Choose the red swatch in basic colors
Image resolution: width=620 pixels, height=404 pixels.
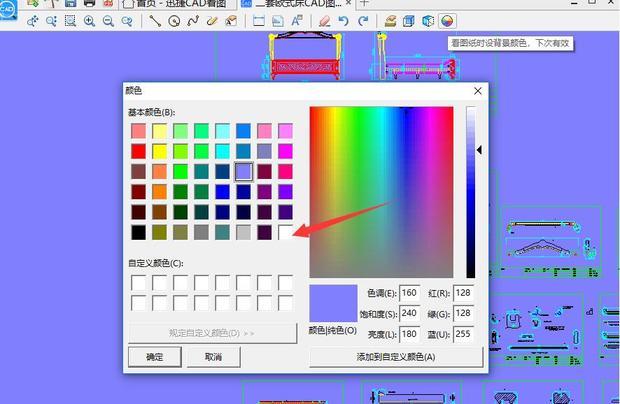coord(139,151)
